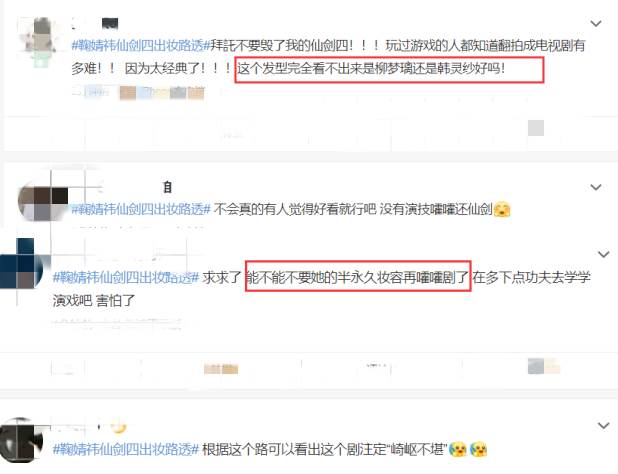Open the first commenter's avatar
Image resolution: width=618 pixels, height=474 pixels.
(38, 42)
